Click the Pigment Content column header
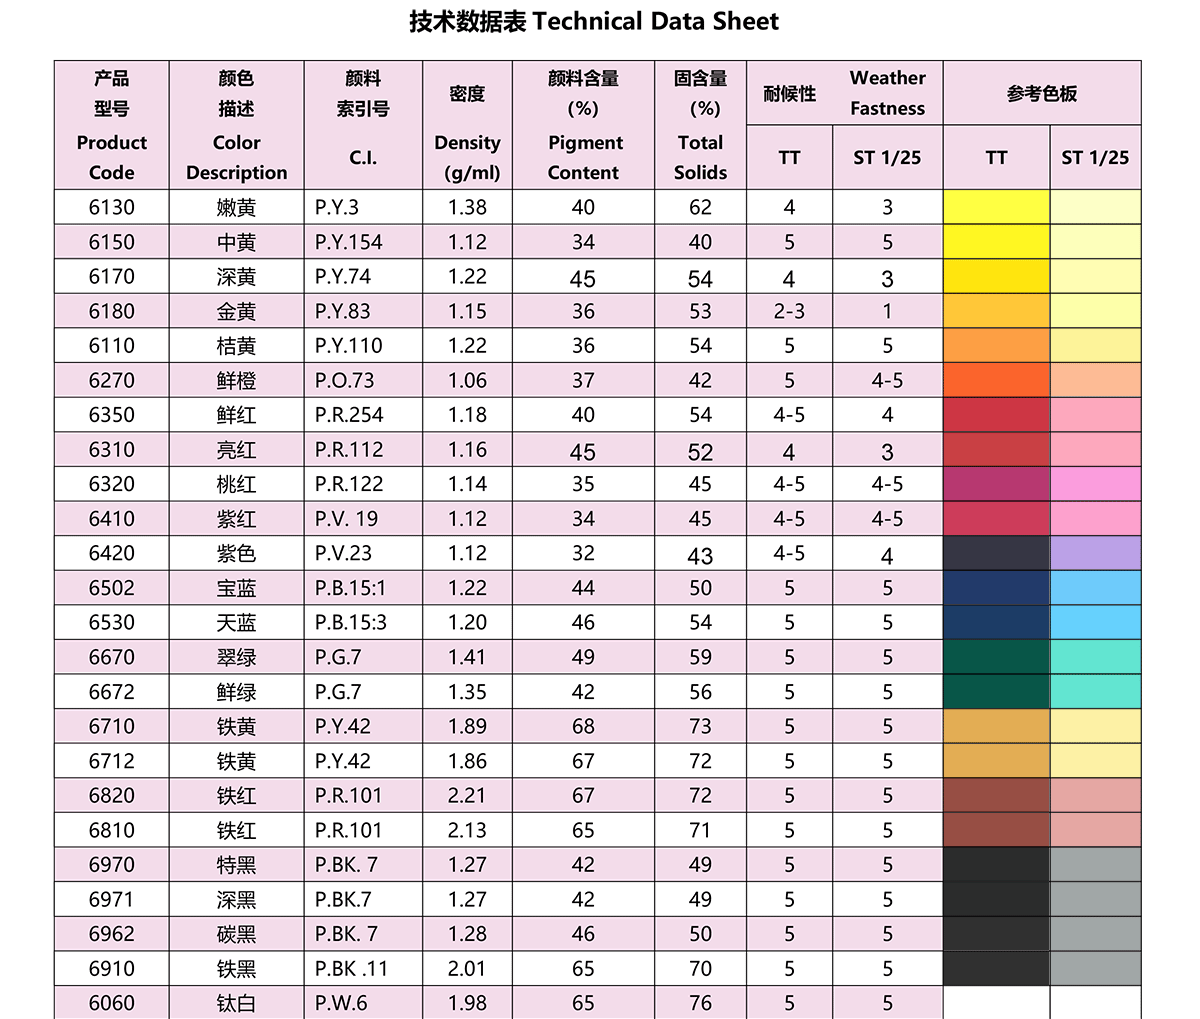The height and width of the screenshot is (1019, 1200). 583,125
